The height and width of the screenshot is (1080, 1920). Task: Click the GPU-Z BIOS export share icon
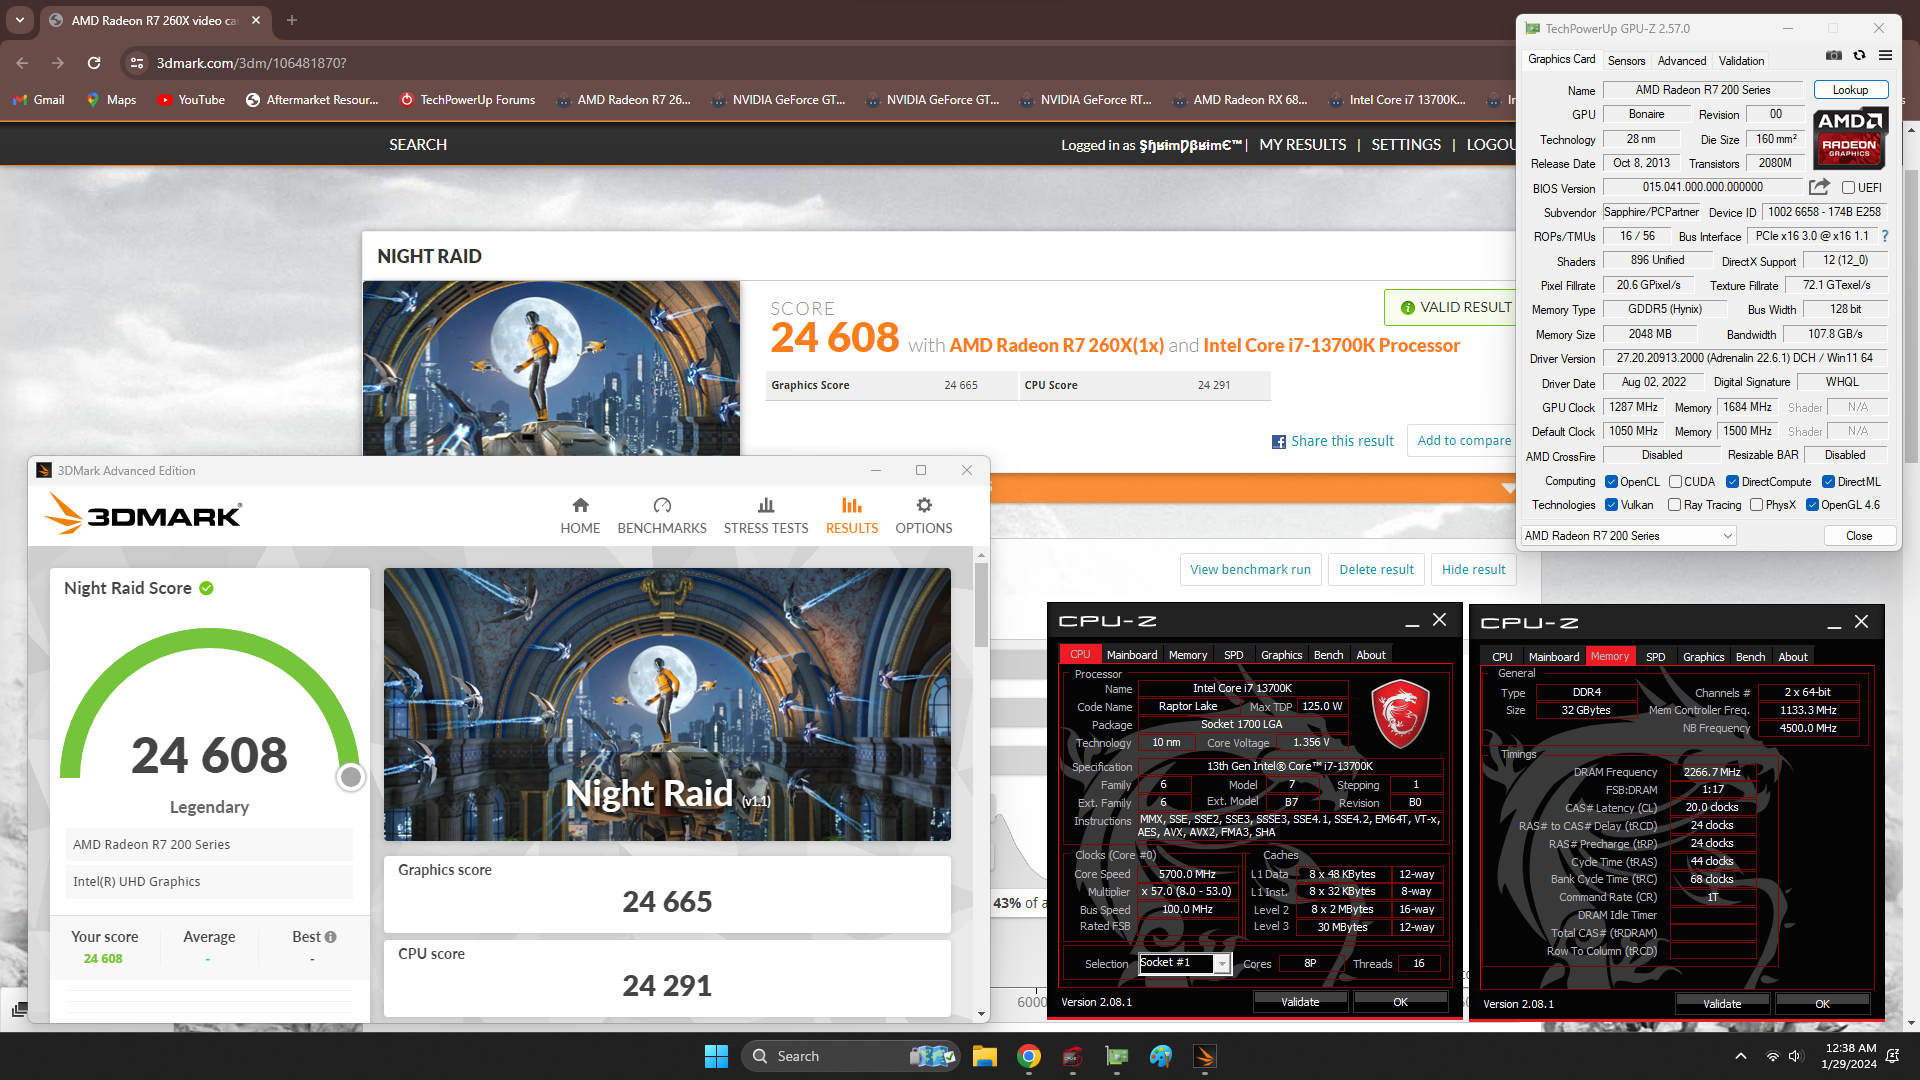1819,187
